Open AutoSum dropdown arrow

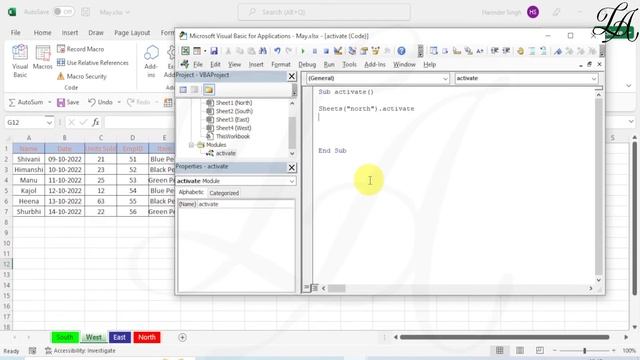[x=49, y=102]
